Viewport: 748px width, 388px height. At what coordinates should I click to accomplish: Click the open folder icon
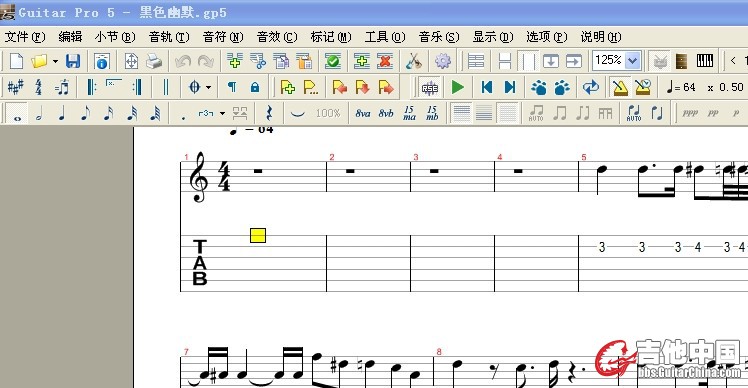tap(39, 61)
